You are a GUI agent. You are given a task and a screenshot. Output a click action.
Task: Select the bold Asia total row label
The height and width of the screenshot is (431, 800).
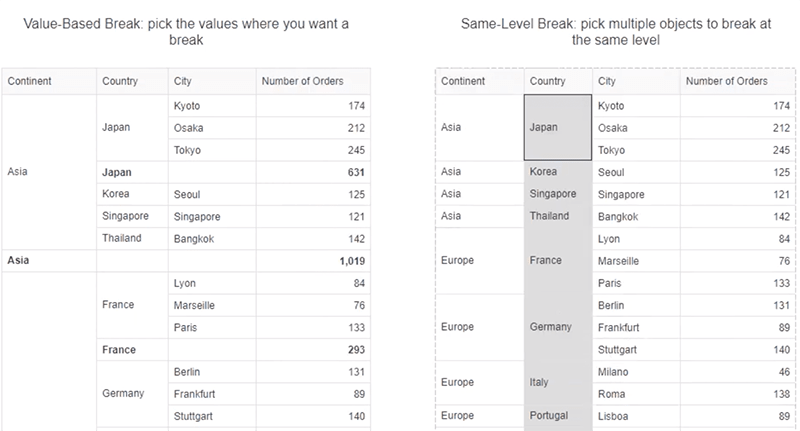pyautogui.click(x=18, y=261)
